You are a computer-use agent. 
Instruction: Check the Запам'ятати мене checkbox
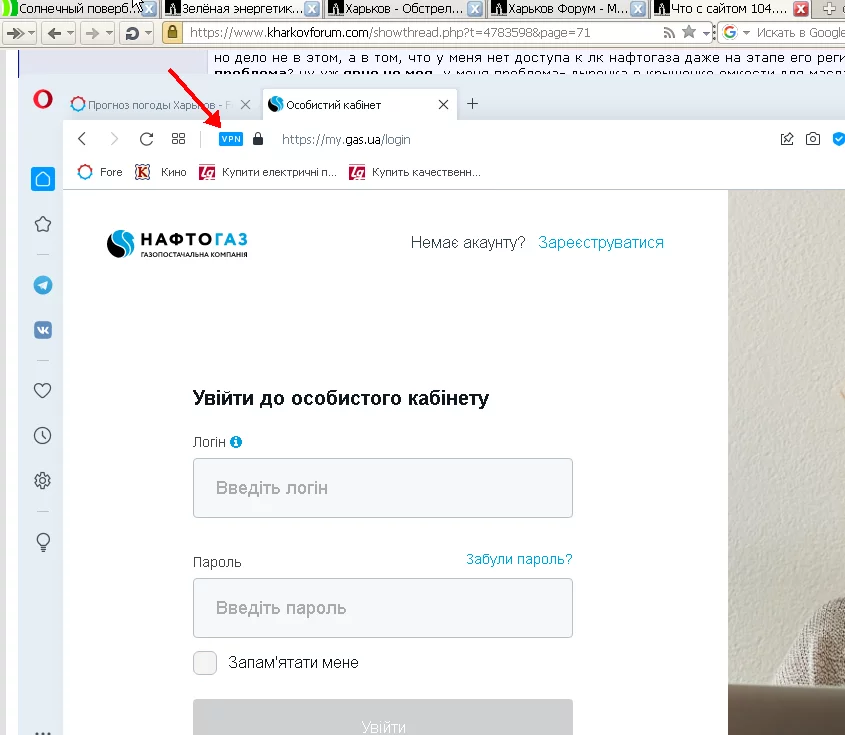(205, 663)
